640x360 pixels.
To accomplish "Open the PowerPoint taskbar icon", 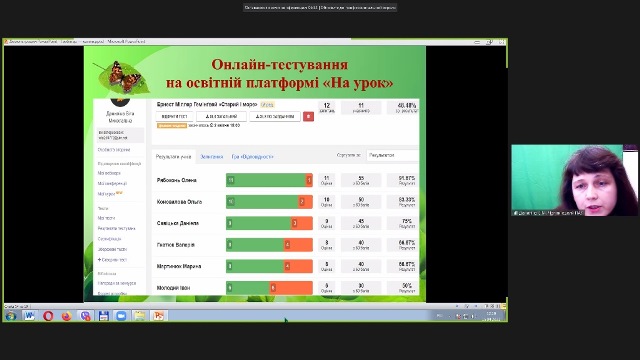I will 158,316.
